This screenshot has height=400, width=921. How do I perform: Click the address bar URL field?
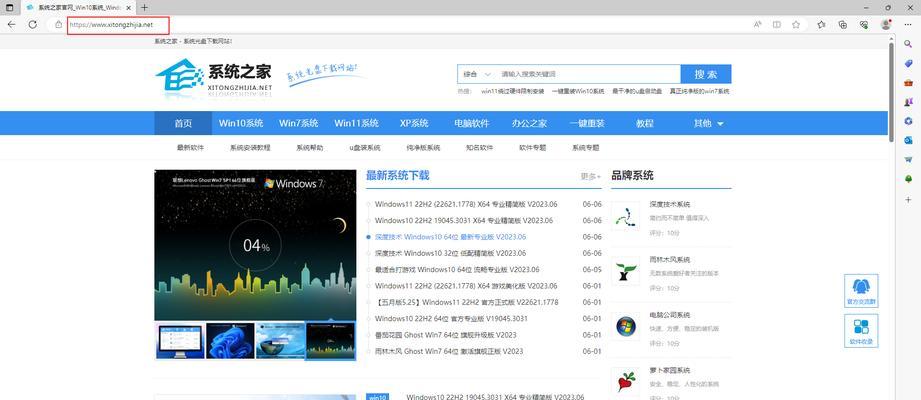pyautogui.click(x=112, y=25)
